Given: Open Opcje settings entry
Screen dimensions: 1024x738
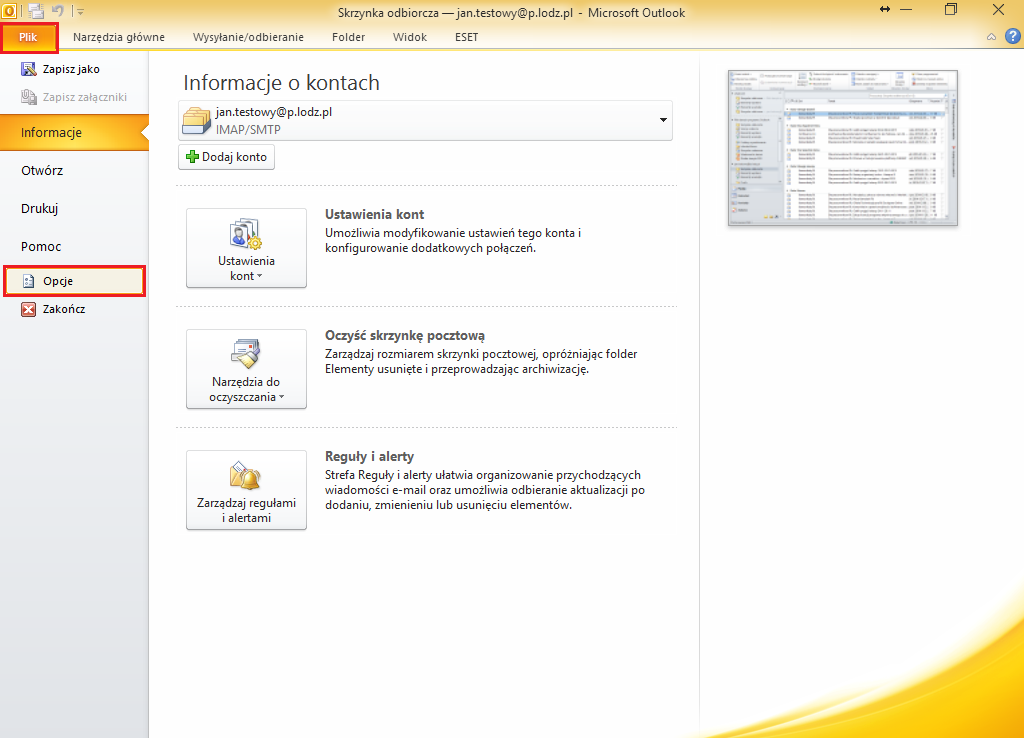Looking at the screenshot, I should (74, 281).
